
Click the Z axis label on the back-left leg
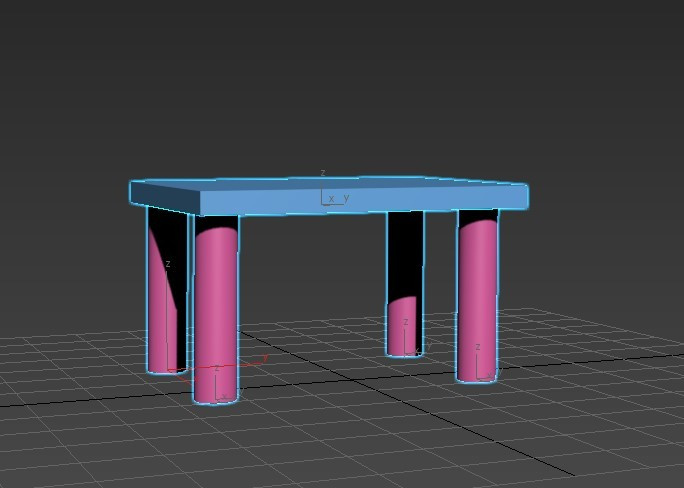(x=168, y=264)
